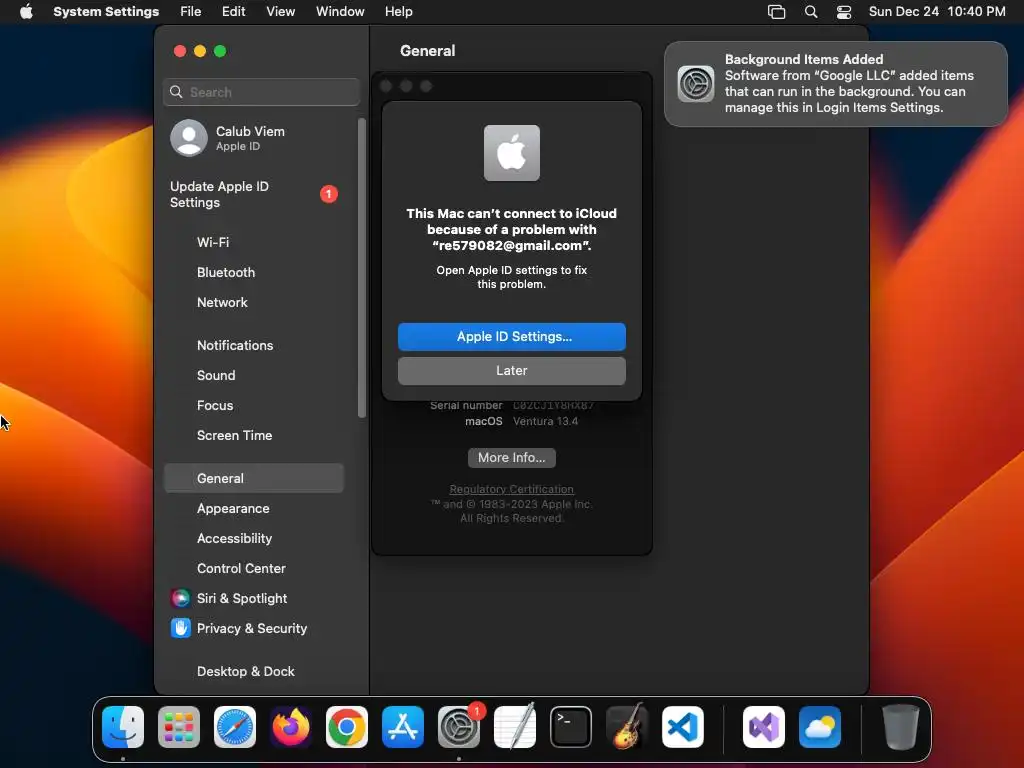Select Control Center in the sidebar
This screenshot has height=768, width=1024.
253,569
